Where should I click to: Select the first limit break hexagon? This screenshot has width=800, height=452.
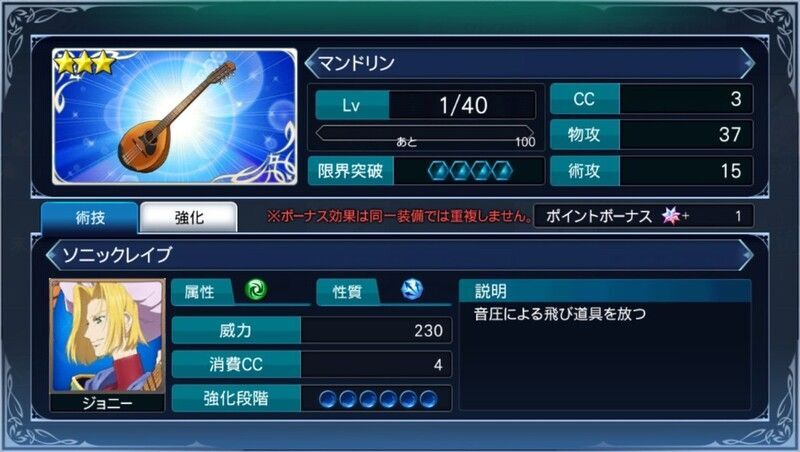(439, 171)
